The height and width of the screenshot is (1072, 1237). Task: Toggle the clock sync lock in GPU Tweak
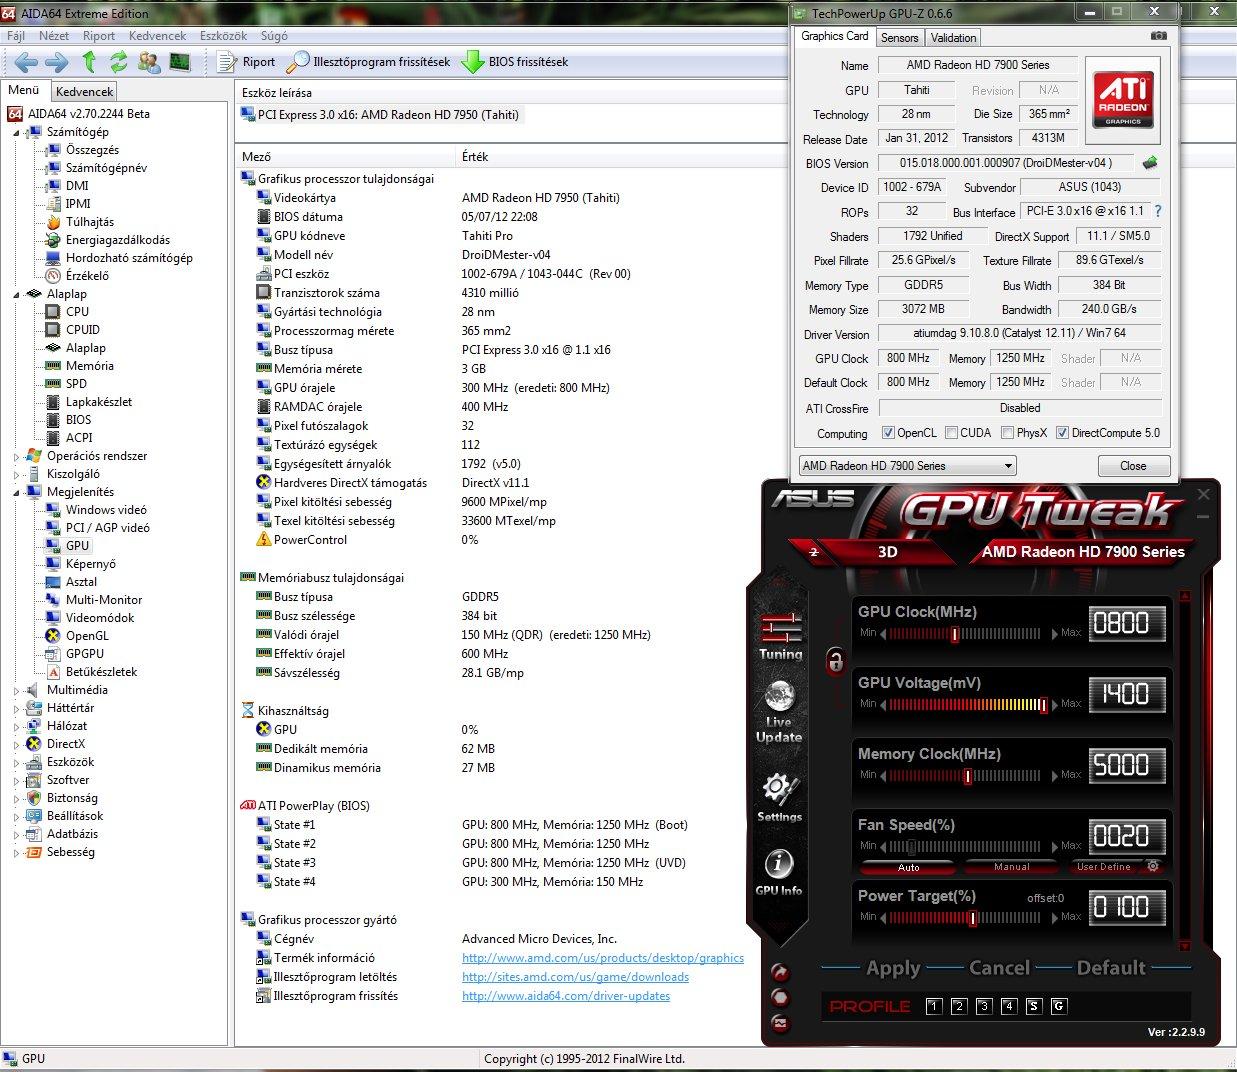(835, 660)
